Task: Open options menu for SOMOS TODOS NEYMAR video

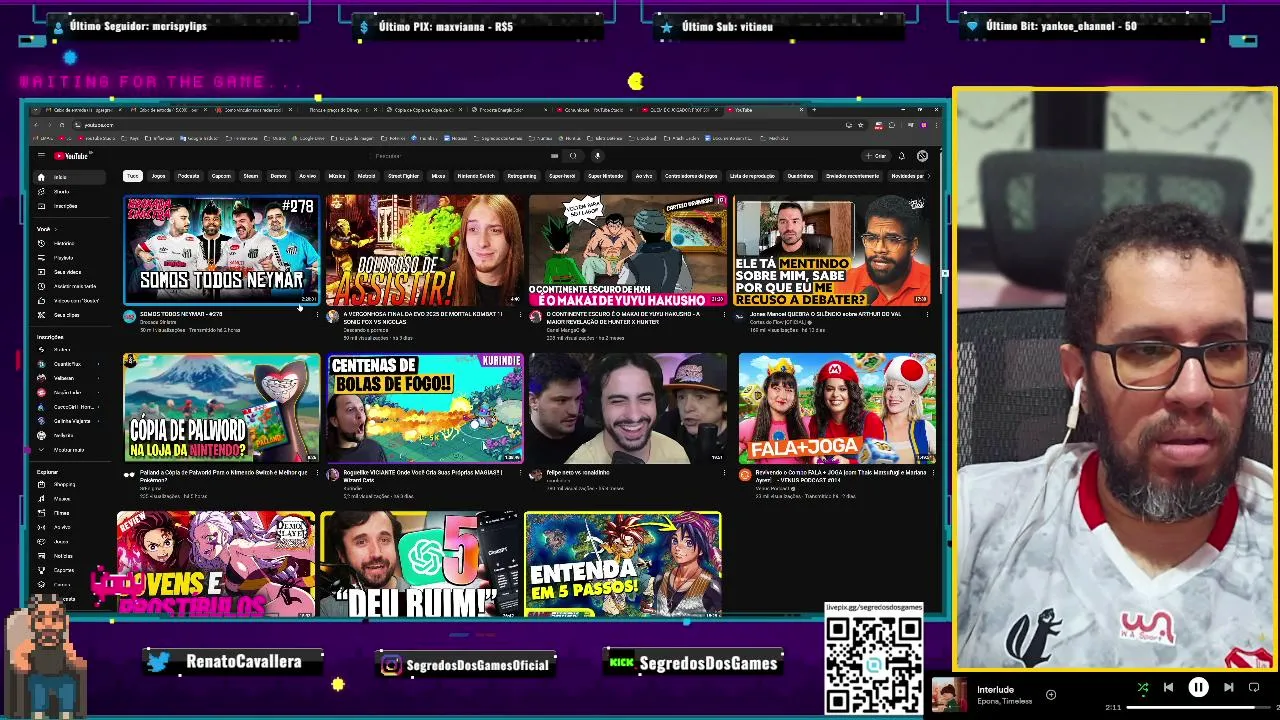Action: (317, 314)
